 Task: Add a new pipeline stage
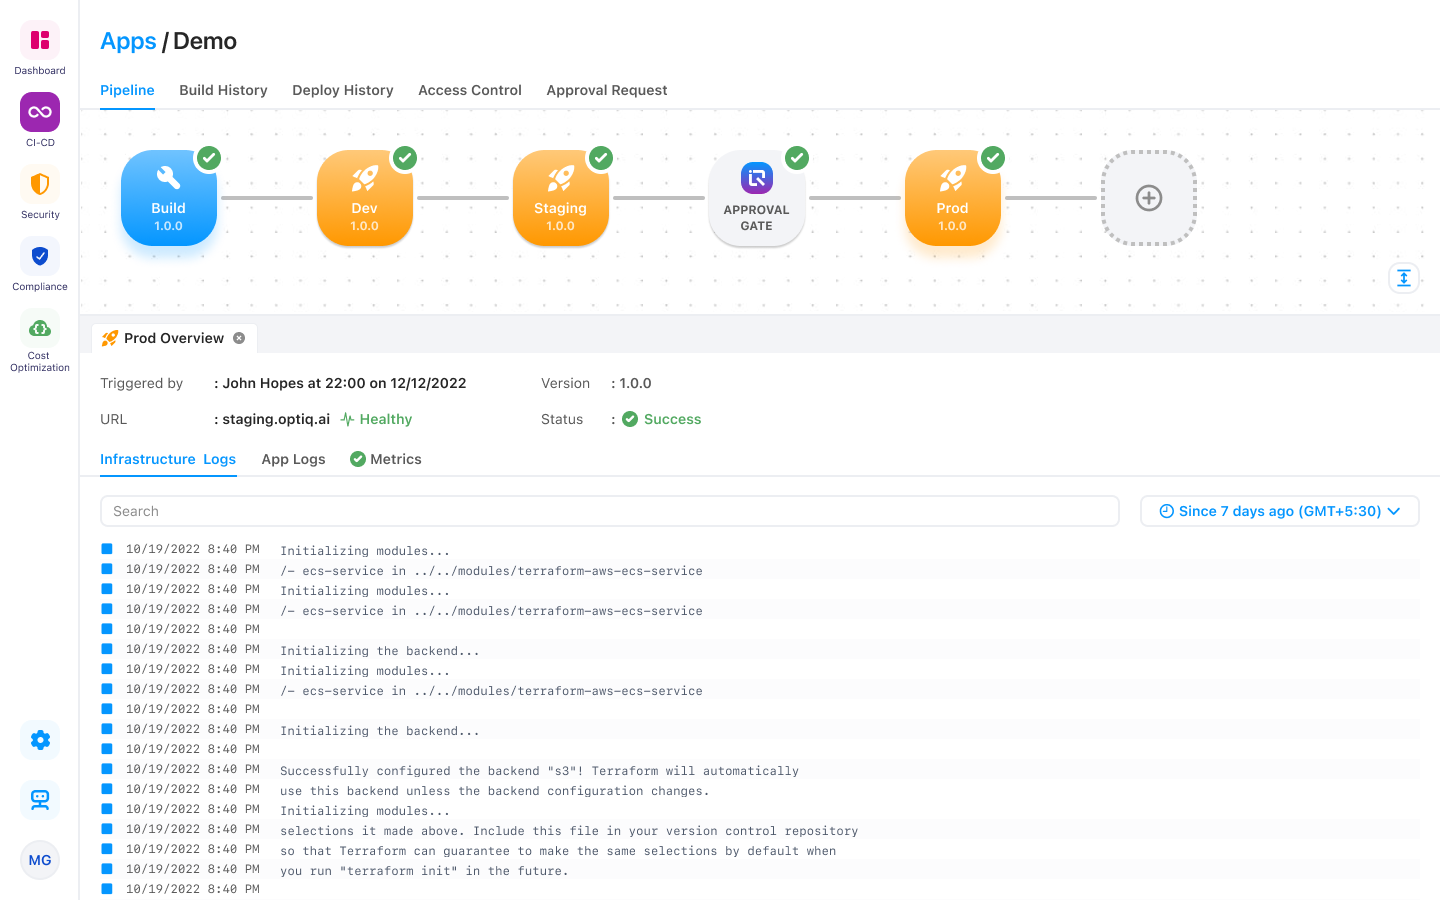point(1149,198)
